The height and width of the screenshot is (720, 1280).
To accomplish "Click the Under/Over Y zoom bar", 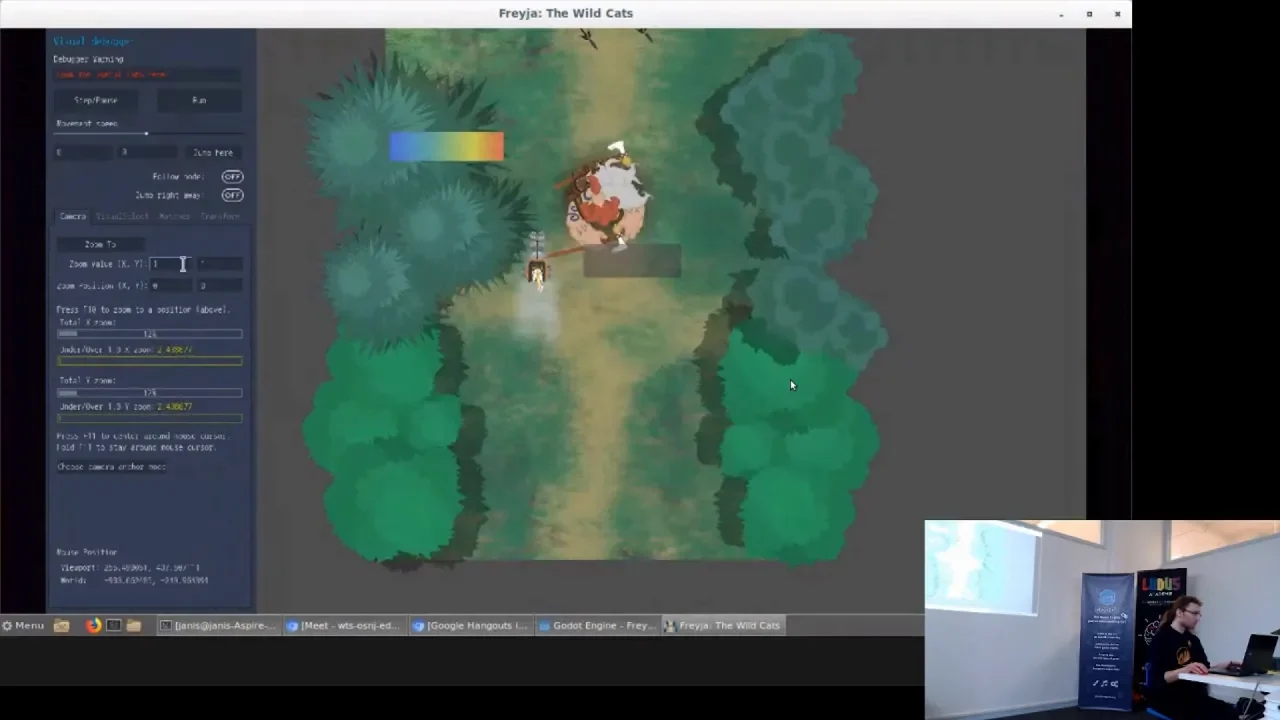I will pos(149,418).
